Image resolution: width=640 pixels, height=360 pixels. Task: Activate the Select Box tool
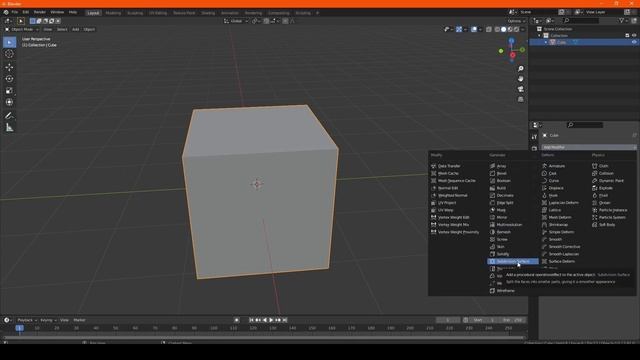(x=9, y=42)
